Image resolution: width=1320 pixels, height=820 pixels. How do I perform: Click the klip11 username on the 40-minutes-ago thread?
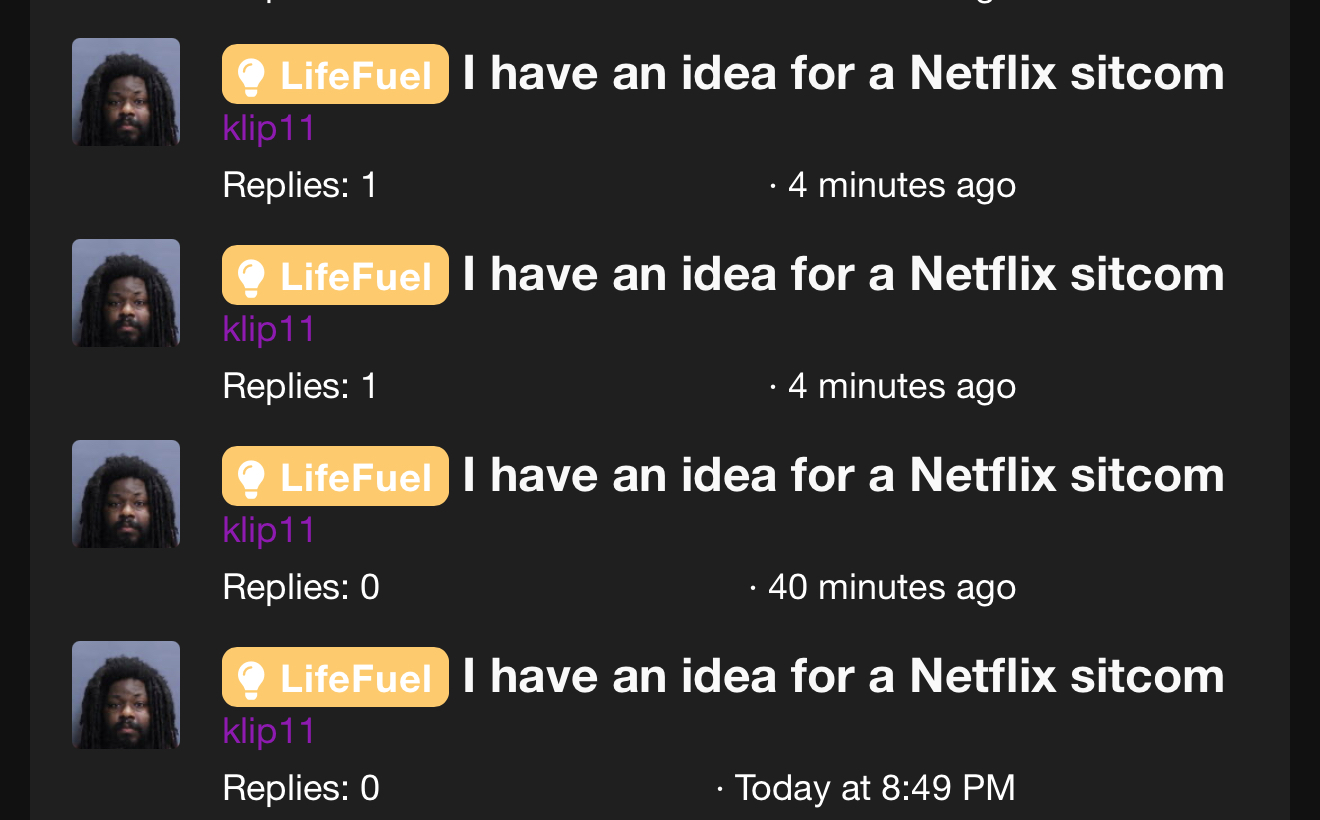click(x=269, y=531)
